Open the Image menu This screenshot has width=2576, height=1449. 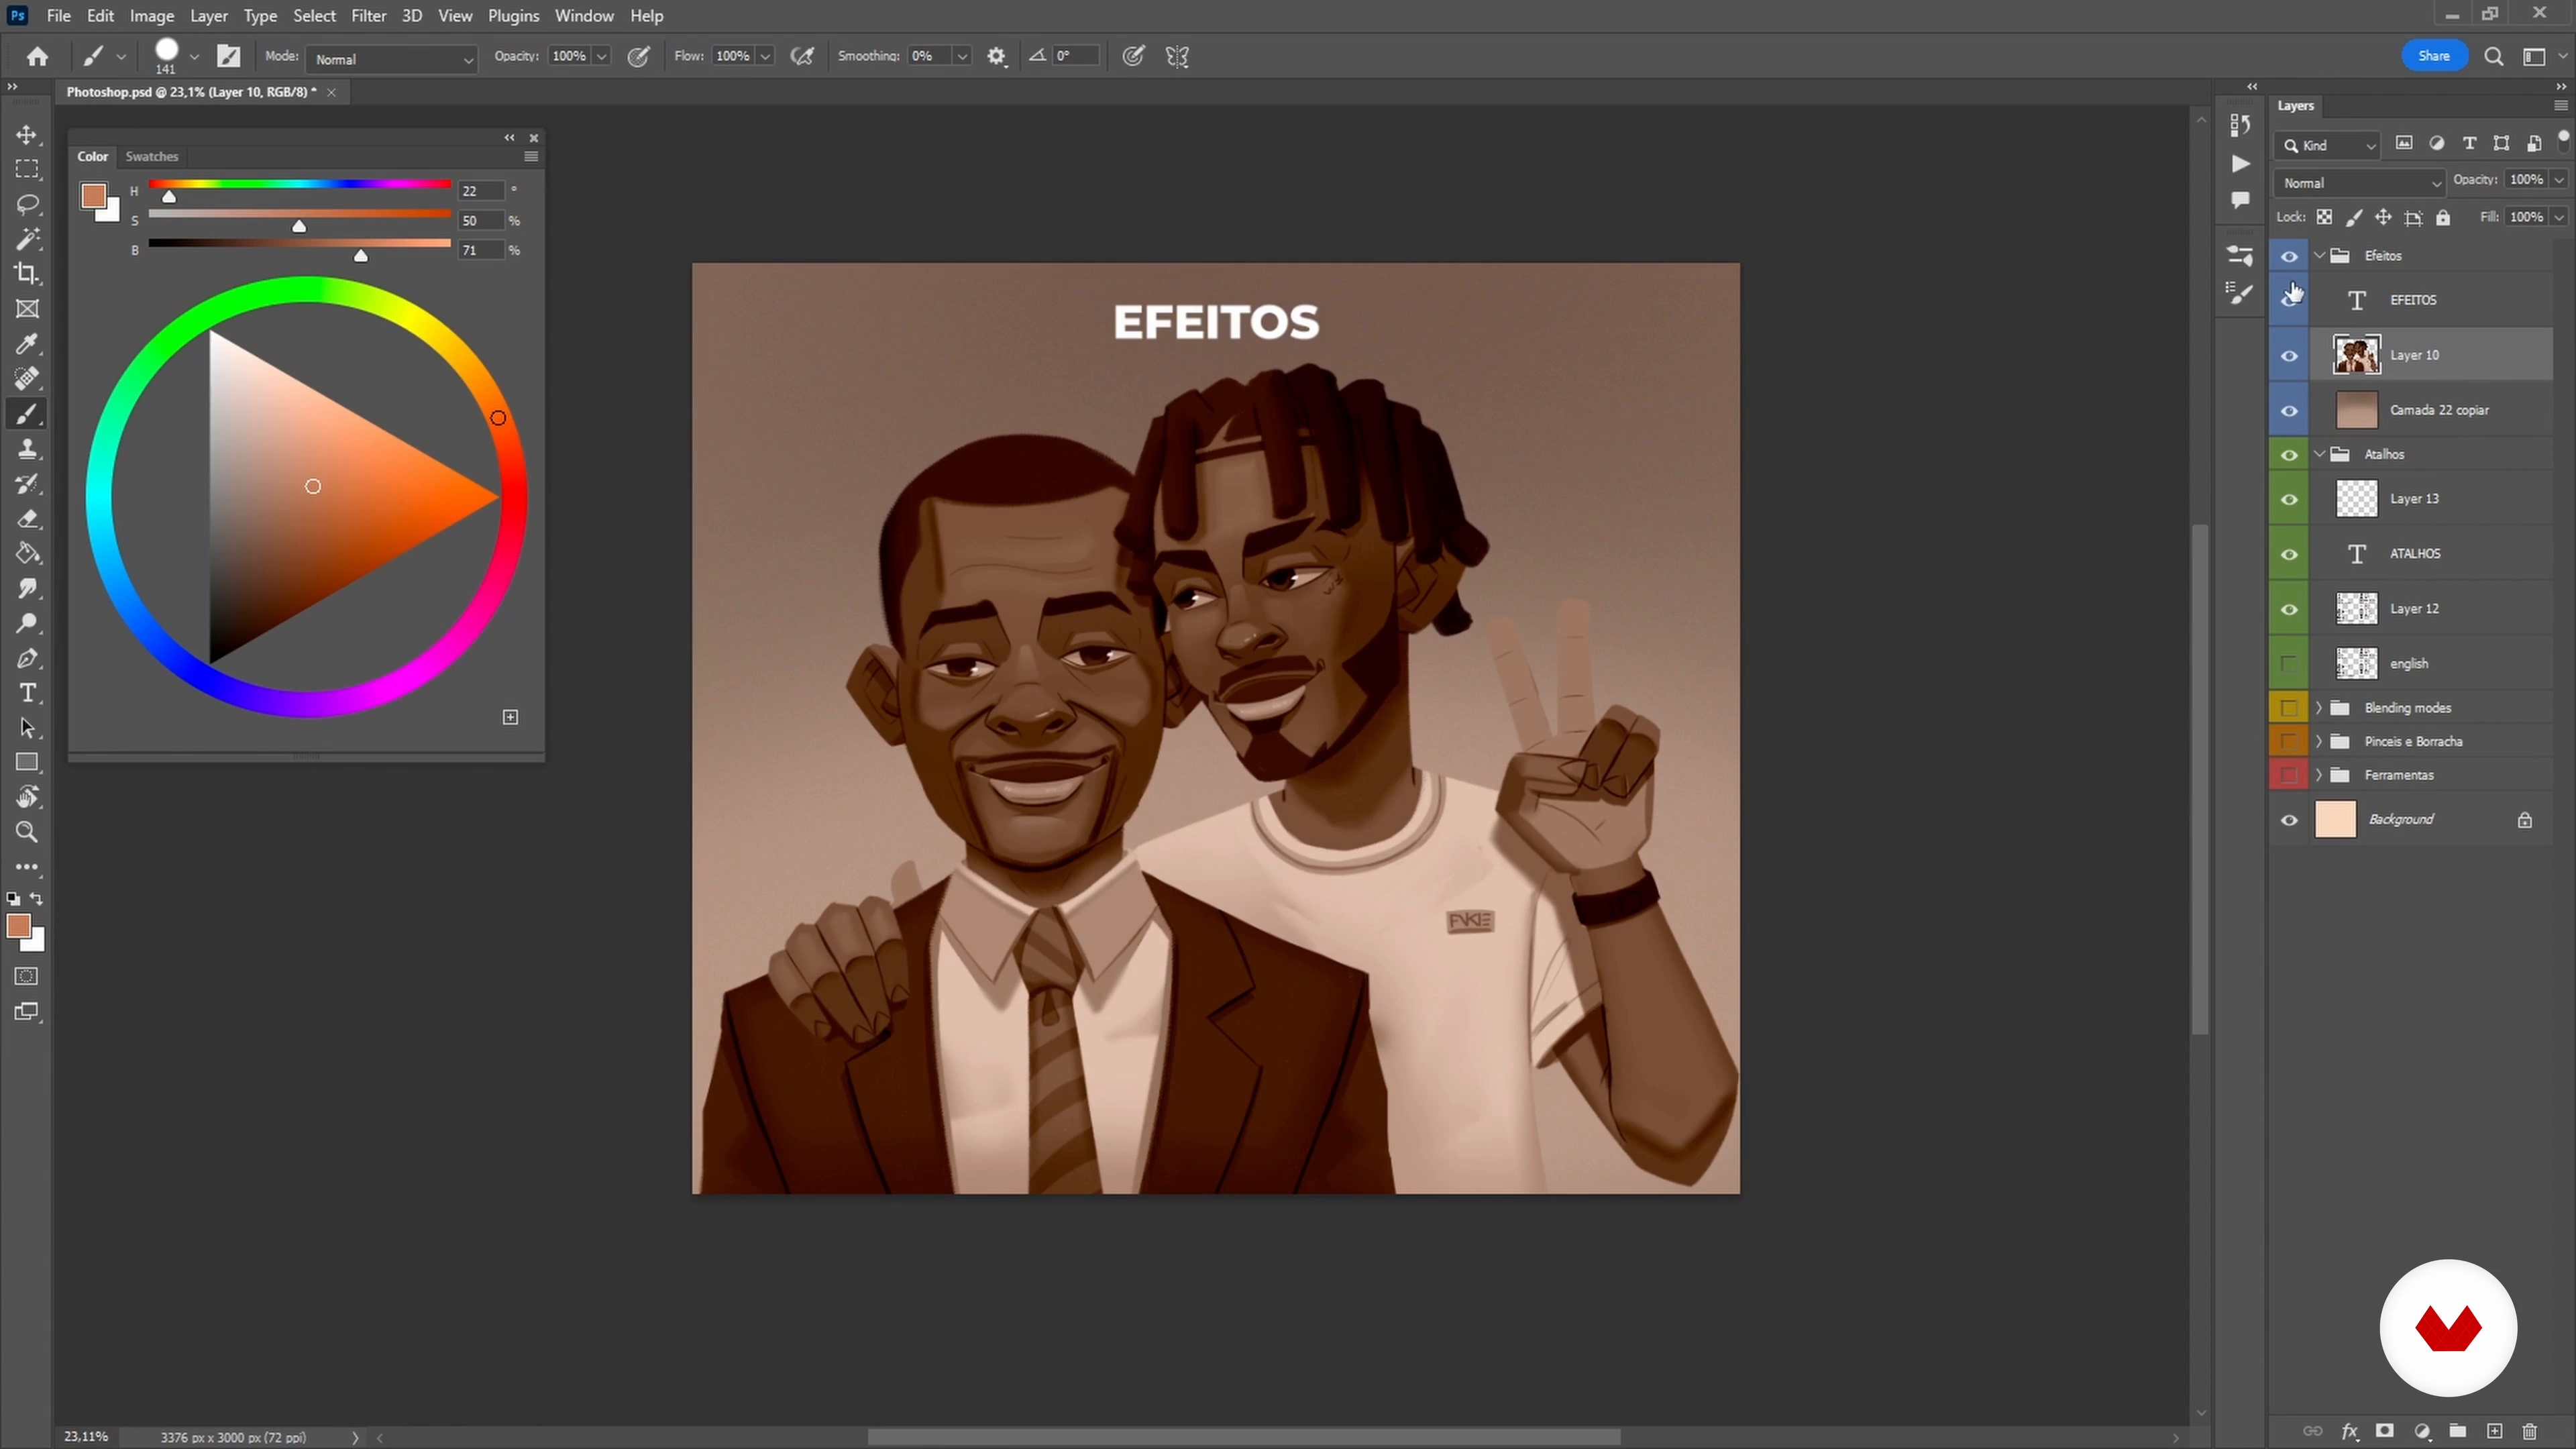point(152,16)
